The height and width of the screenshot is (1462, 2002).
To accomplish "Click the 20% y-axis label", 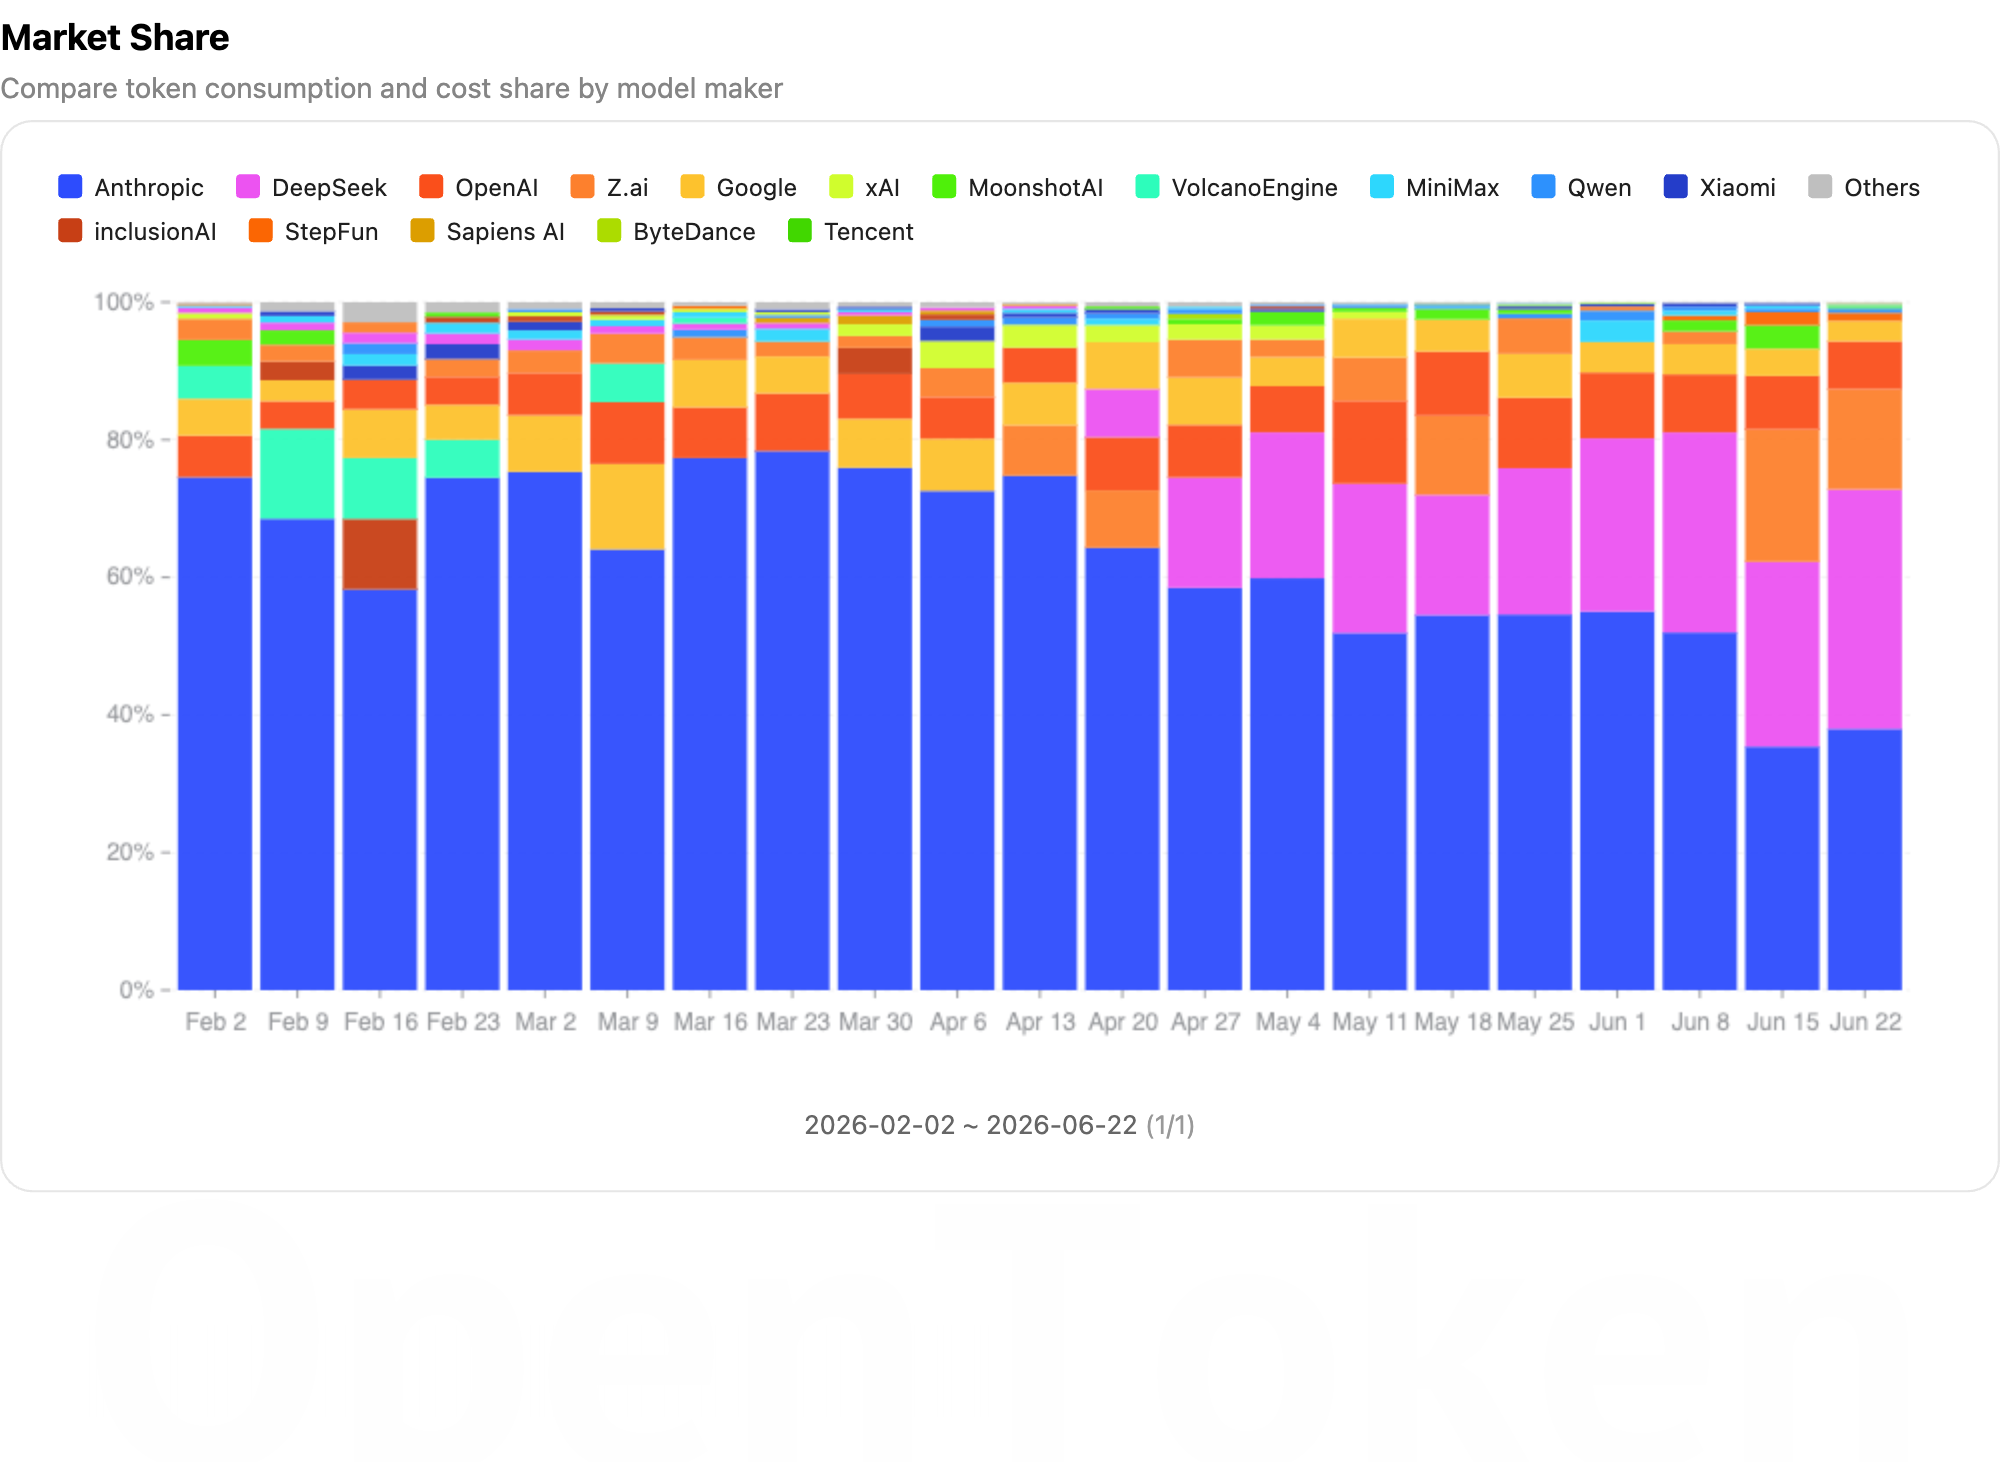I will 130,852.
